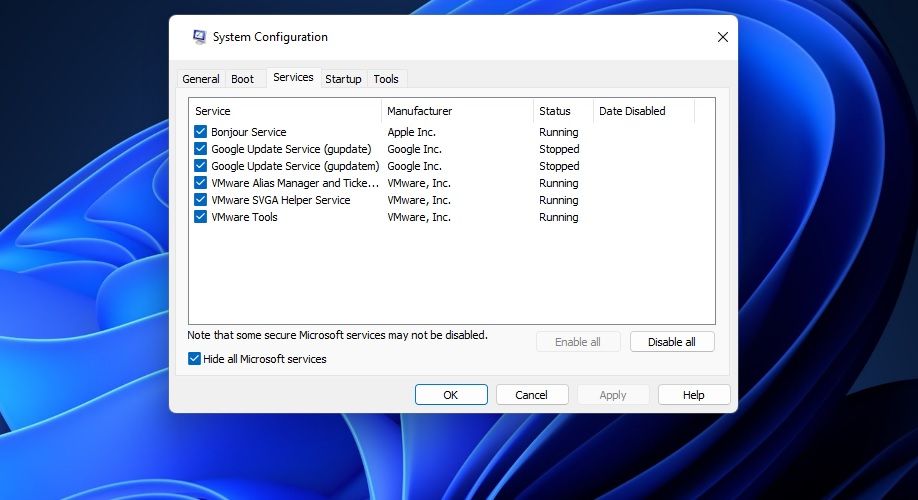Image resolution: width=918 pixels, height=500 pixels.
Task: Sort by the Service column header
Action: tap(285, 111)
